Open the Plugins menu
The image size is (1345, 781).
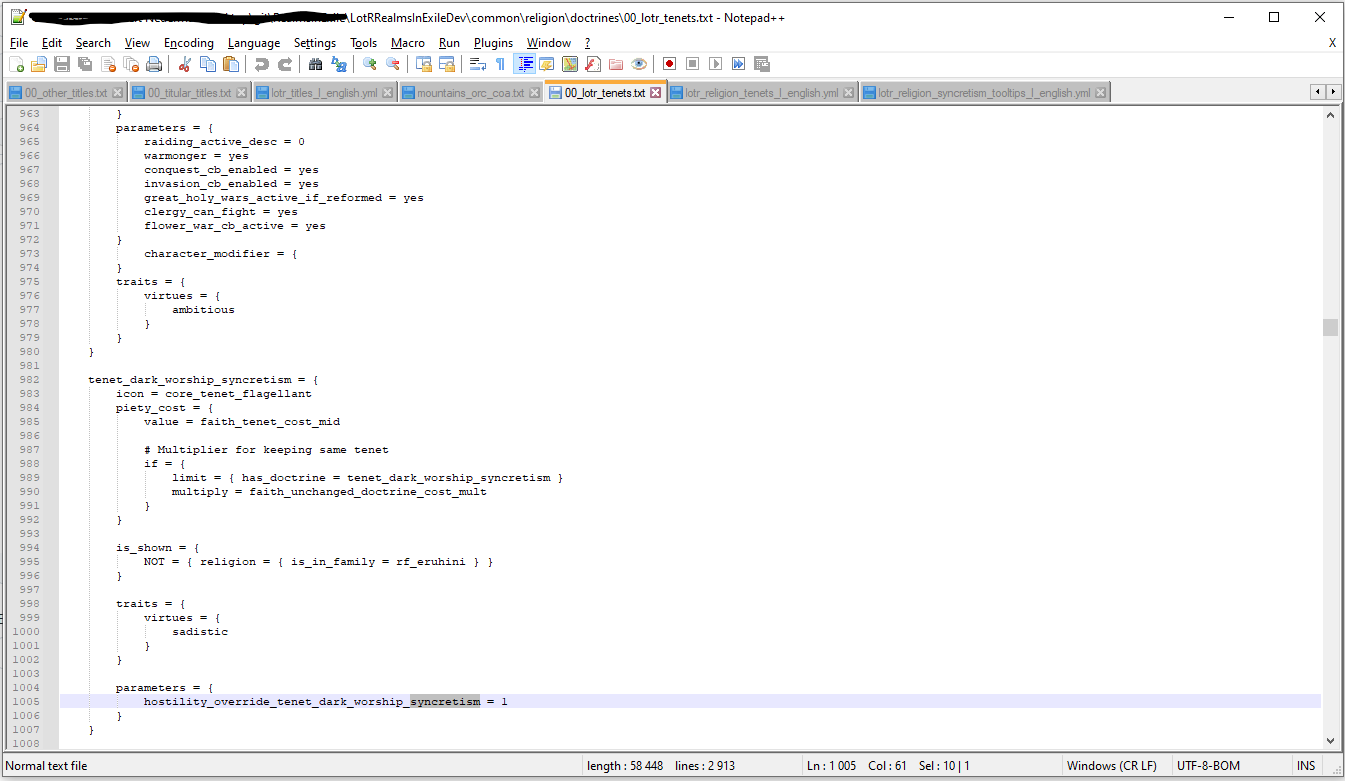[x=493, y=43]
